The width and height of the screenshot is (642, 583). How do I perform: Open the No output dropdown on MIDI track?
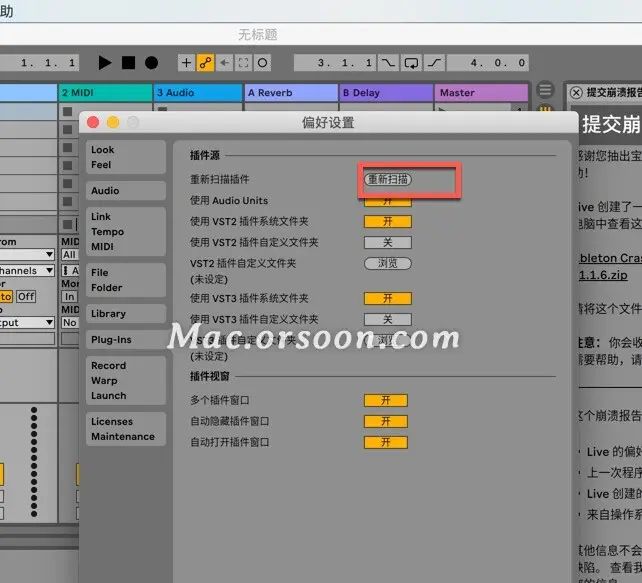(x=70, y=323)
